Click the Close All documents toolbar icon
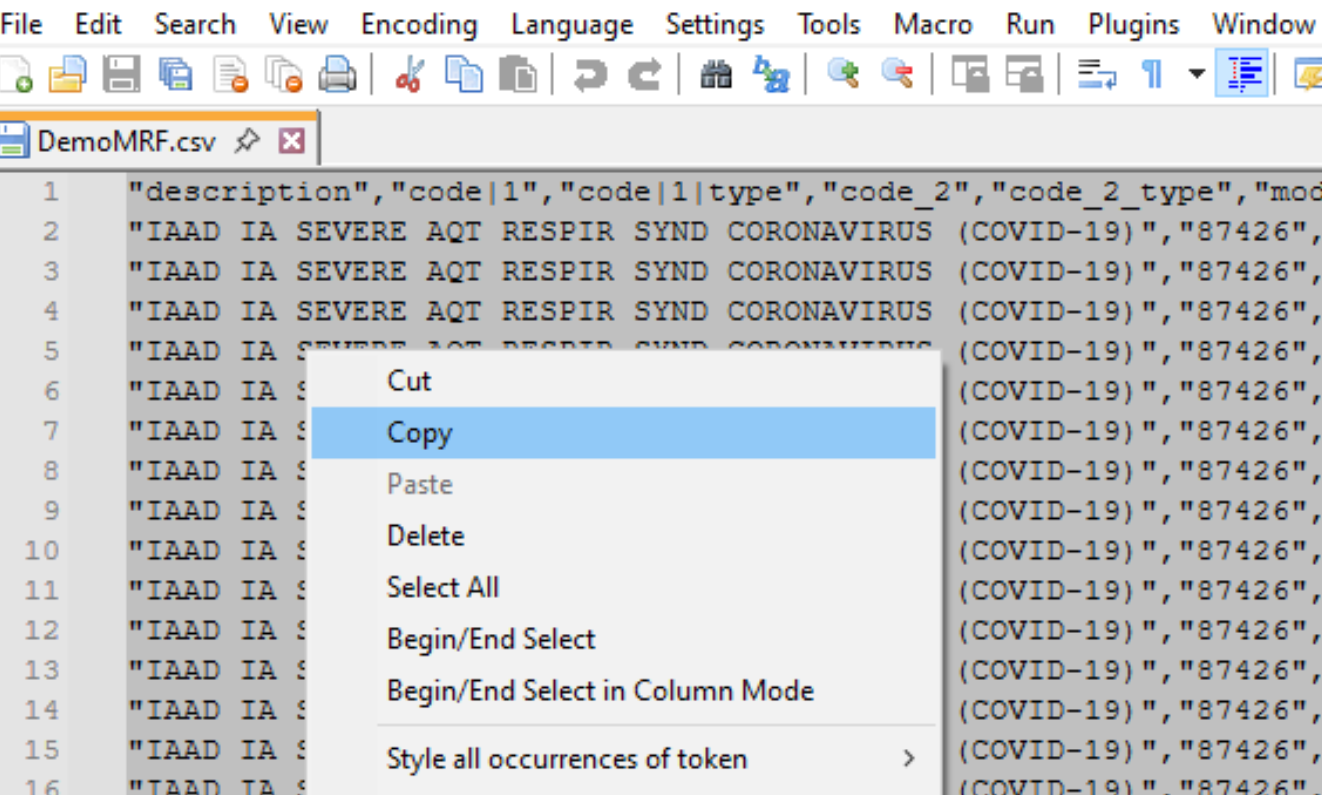This screenshot has width=1322, height=795. [x=283, y=74]
